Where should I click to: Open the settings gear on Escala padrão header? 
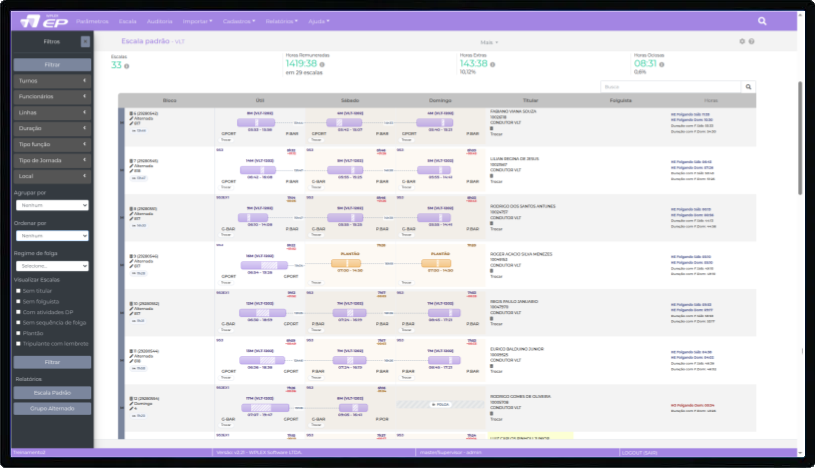point(742,41)
